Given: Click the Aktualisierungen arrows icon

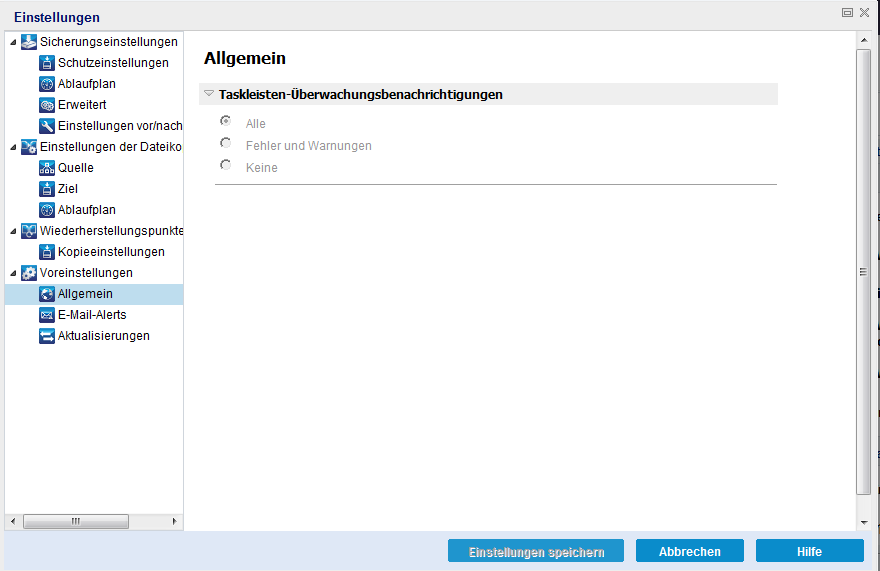Looking at the screenshot, I should coord(47,336).
